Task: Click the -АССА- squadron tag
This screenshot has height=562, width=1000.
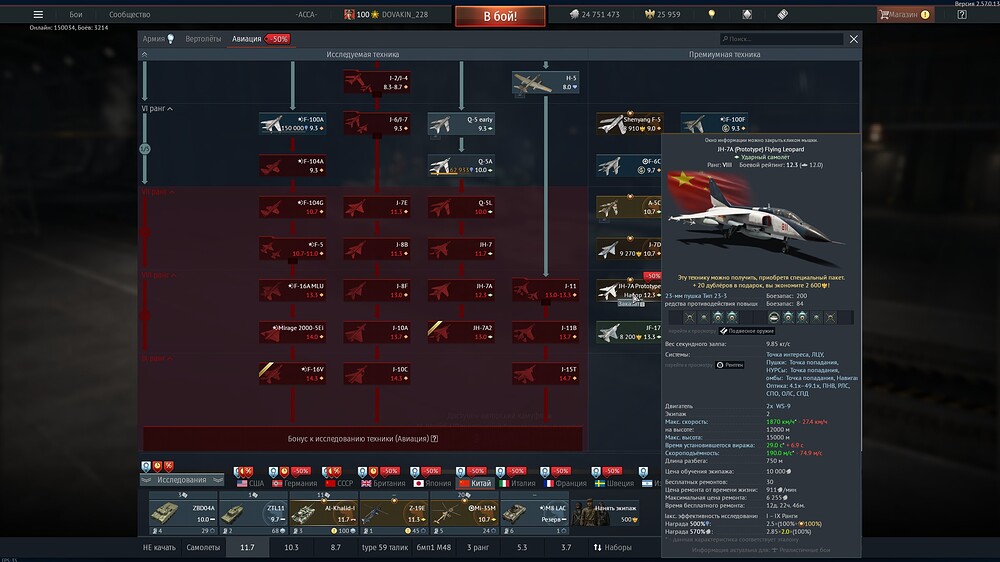Action: pos(306,14)
